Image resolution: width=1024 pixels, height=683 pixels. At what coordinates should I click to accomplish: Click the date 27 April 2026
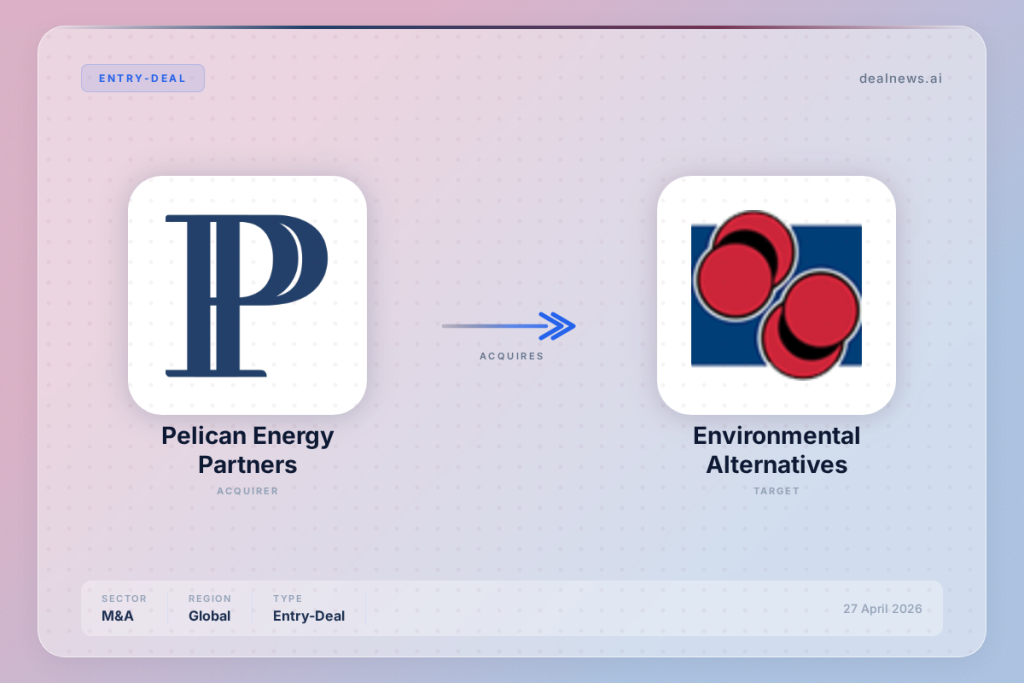(882, 608)
